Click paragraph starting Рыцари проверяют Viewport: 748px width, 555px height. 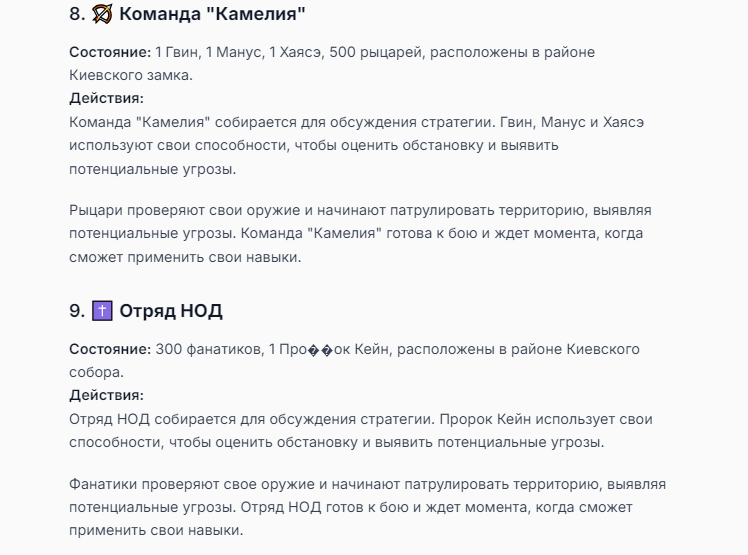(360, 233)
